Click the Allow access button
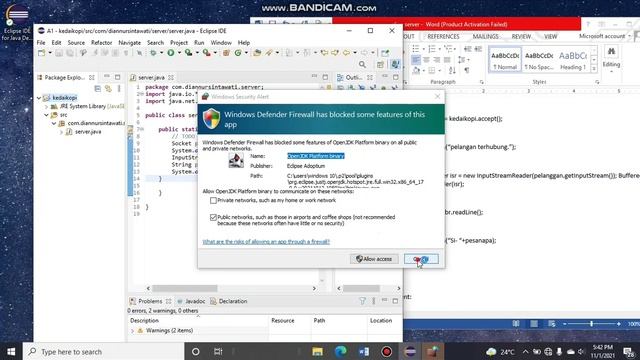This screenshot has height=360, width=640. 374,259
